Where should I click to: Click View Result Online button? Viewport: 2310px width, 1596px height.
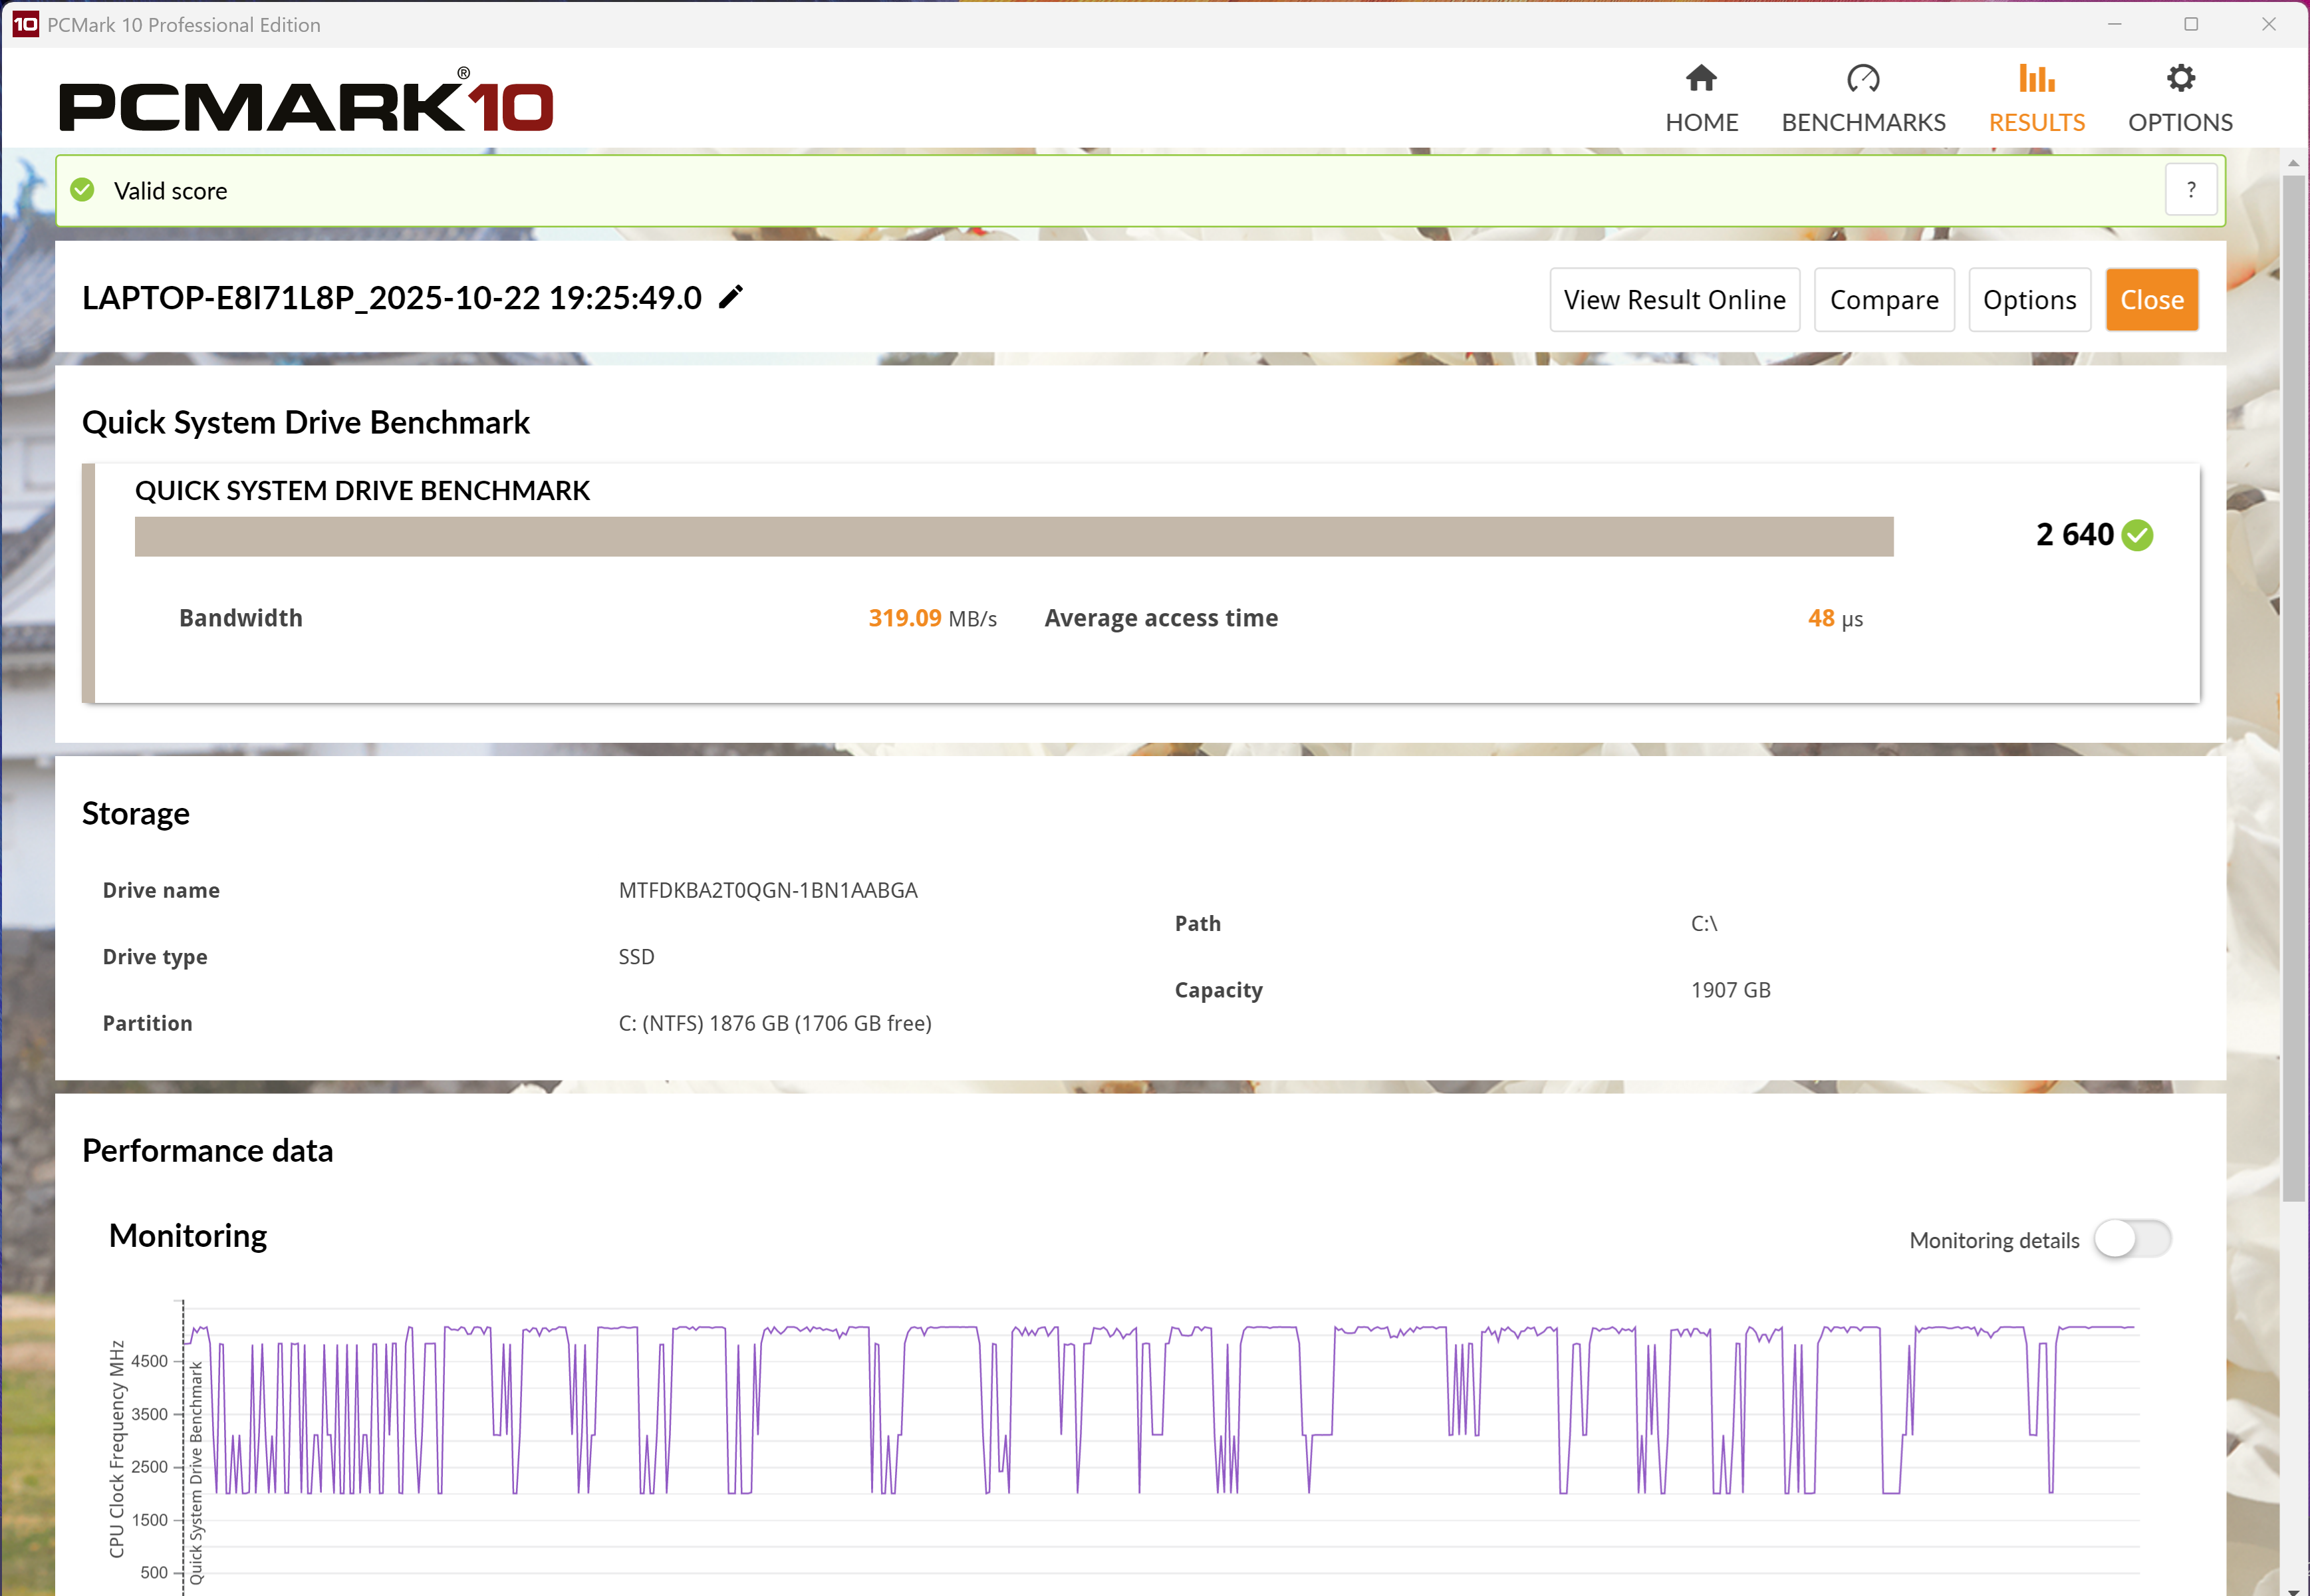(1674, 300)
